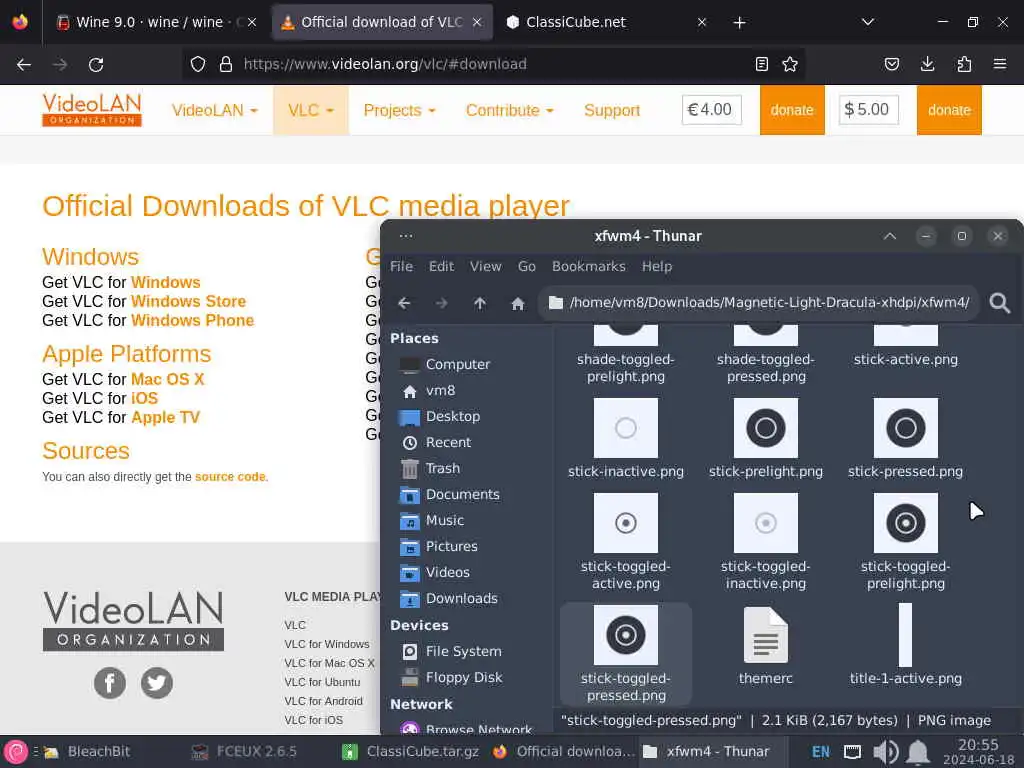The width and height of the screenshot is (1024, 768).
Task: Click VideoLAN Facebook round icon
Action: [110, 683]
